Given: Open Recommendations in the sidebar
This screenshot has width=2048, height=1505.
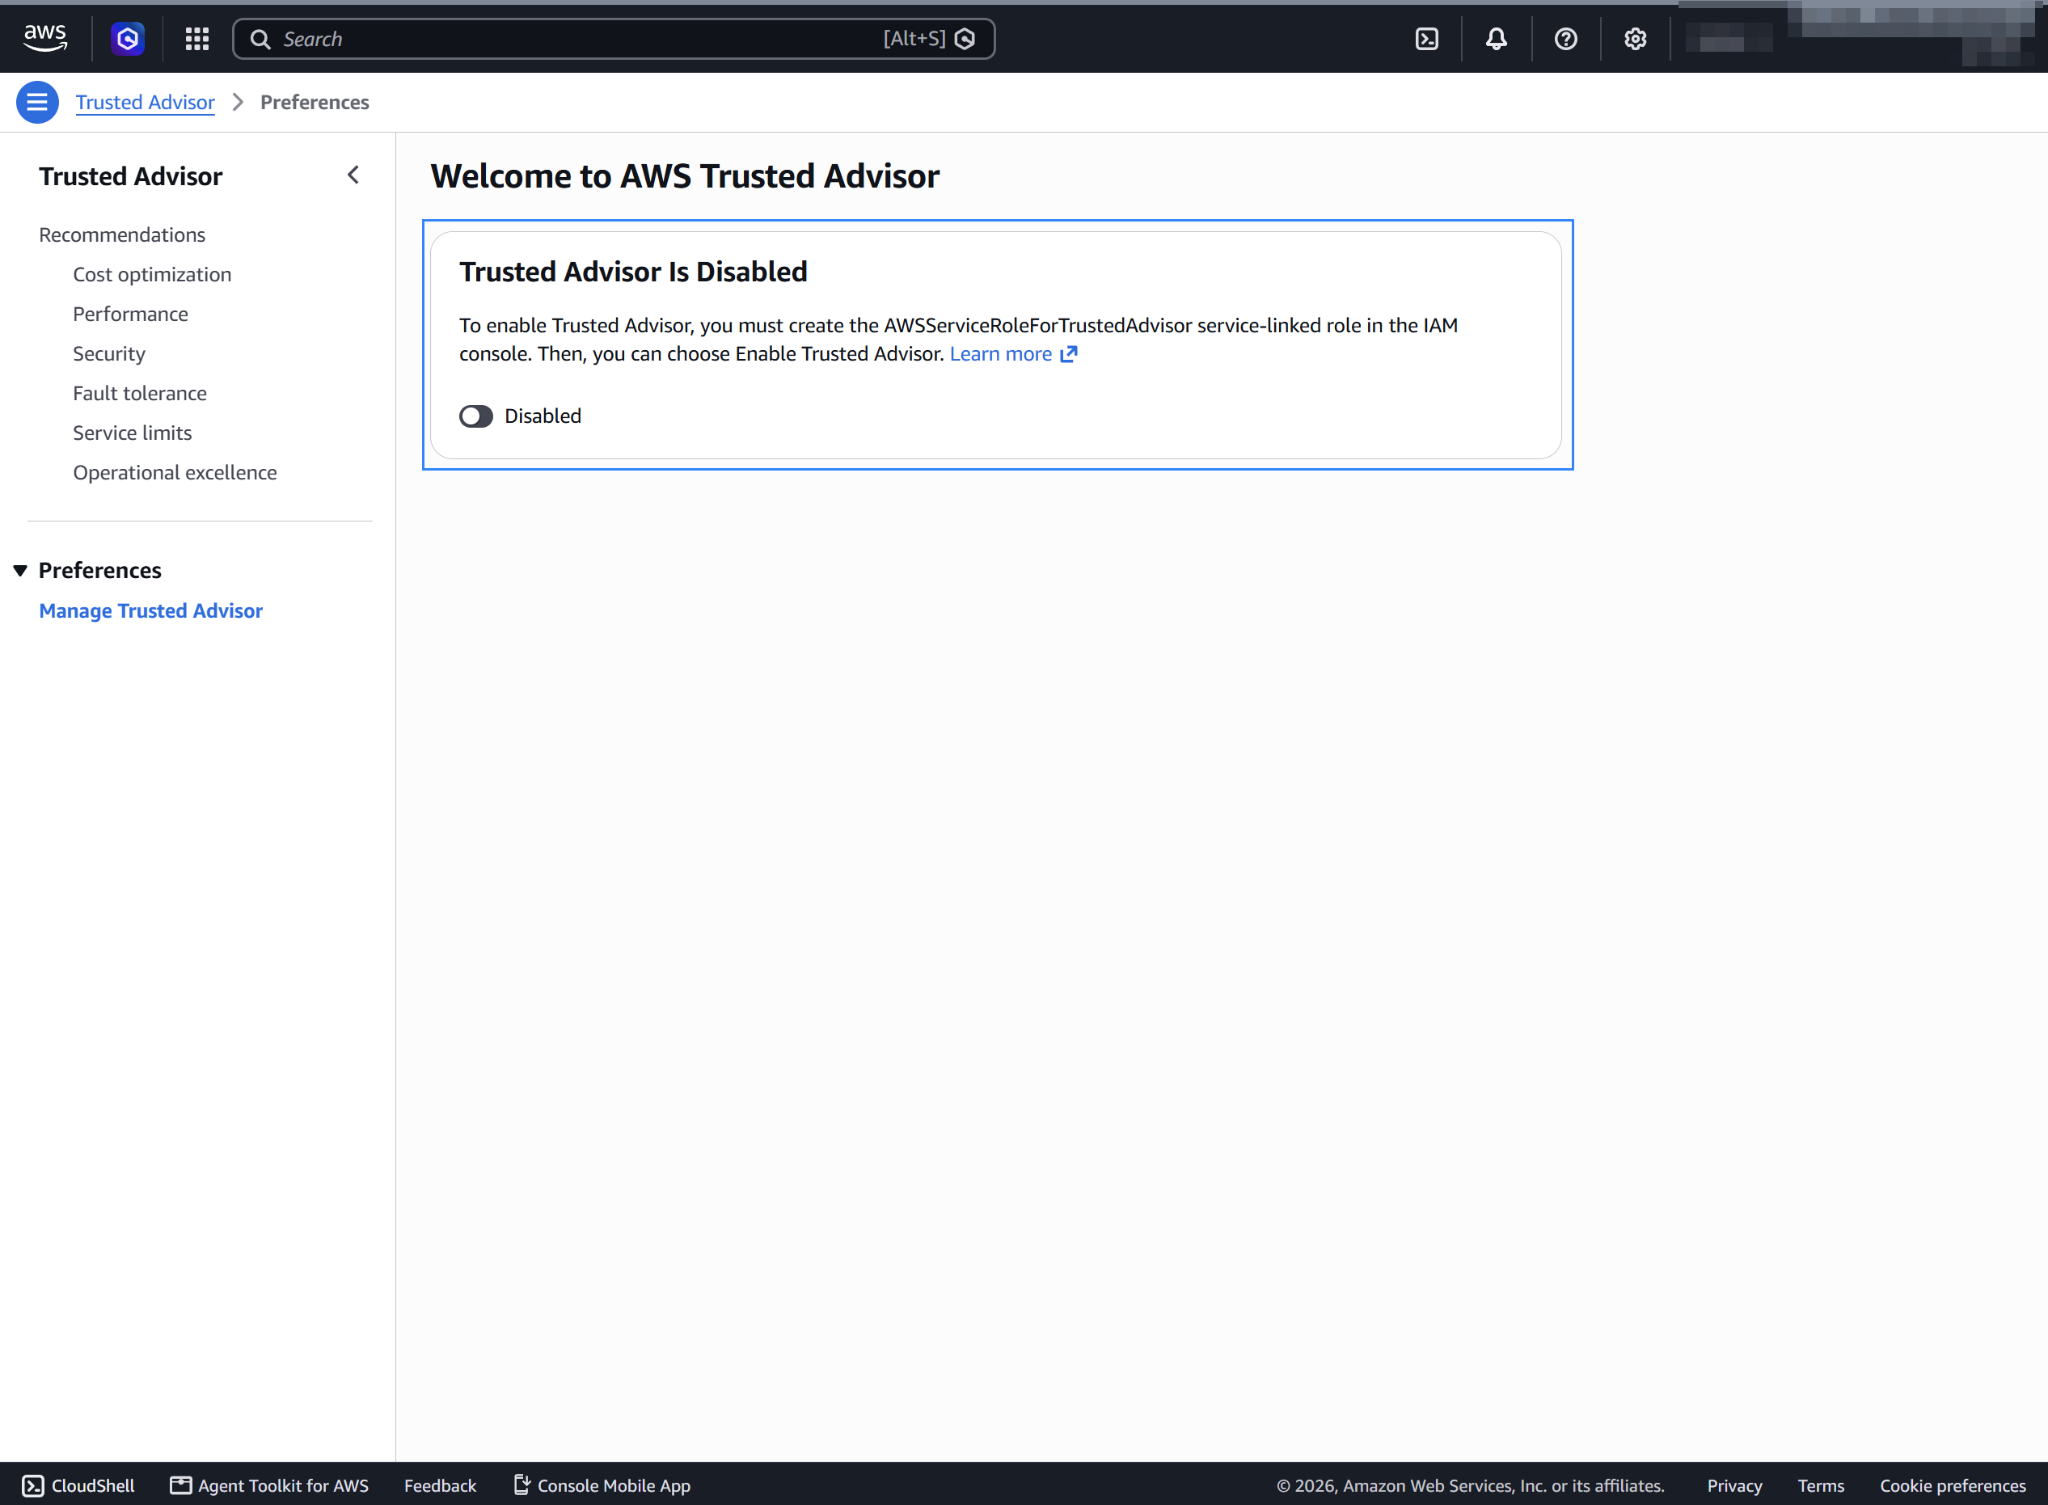Looking at the screenshot, I should click(x=122, y=234).
